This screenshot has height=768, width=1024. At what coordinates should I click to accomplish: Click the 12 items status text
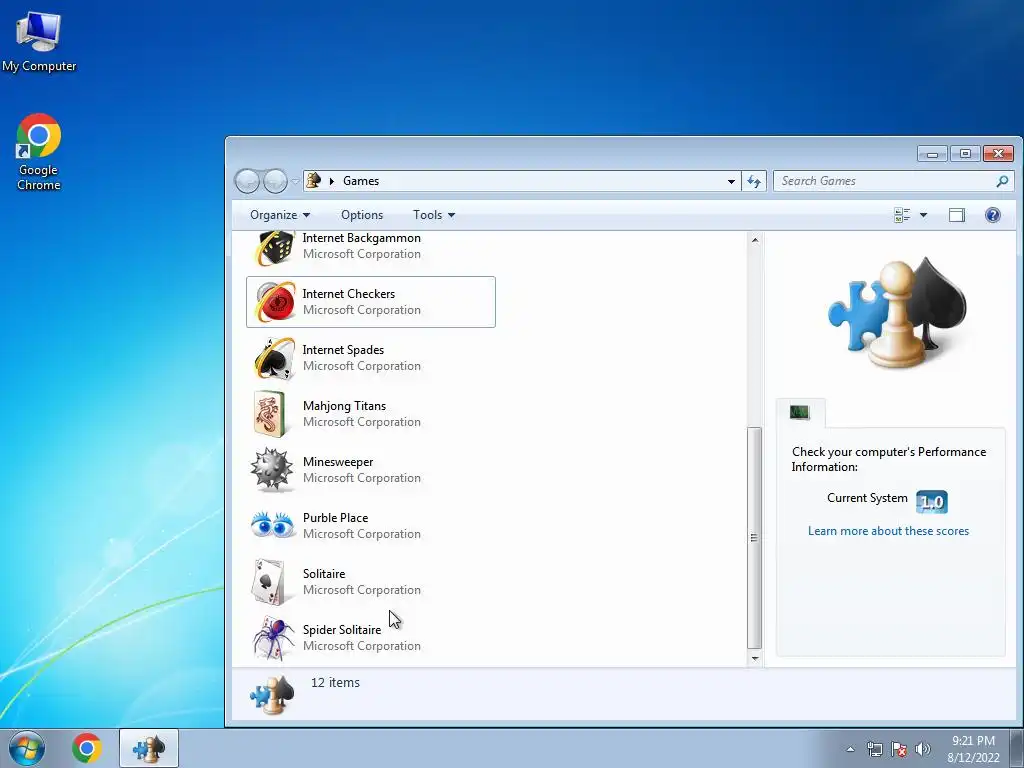click(x=335, y=682)
